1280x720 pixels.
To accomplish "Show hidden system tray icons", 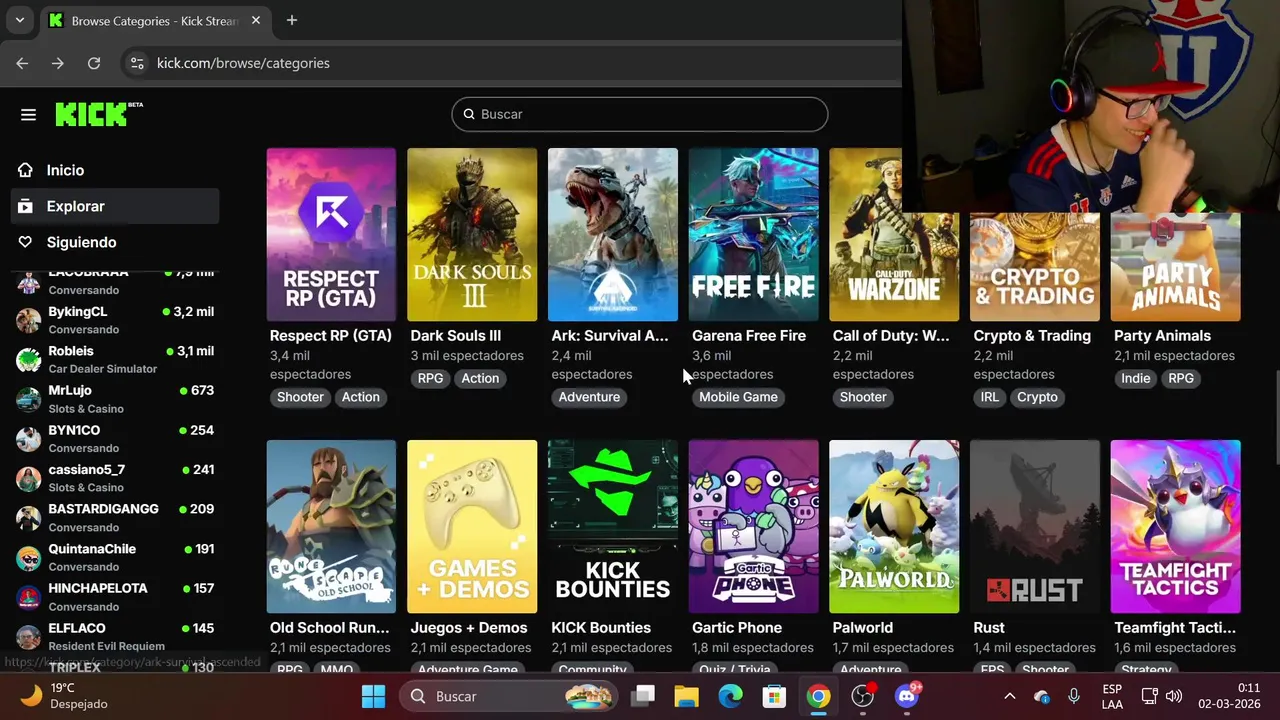I will click(x=1009, y=696).
